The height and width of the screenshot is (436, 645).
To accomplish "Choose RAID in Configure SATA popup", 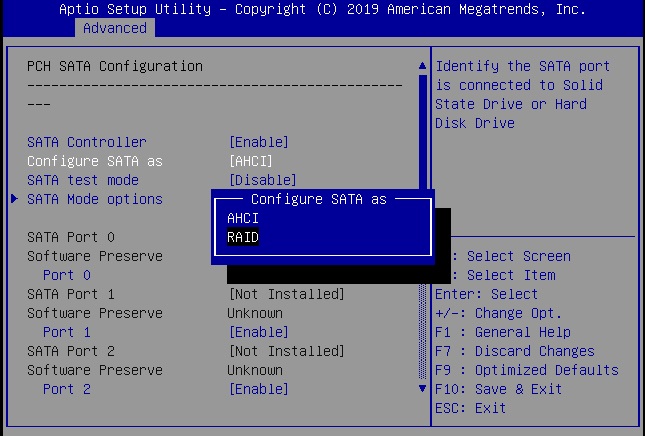I will pyautogui.click(x=243, y=237).
